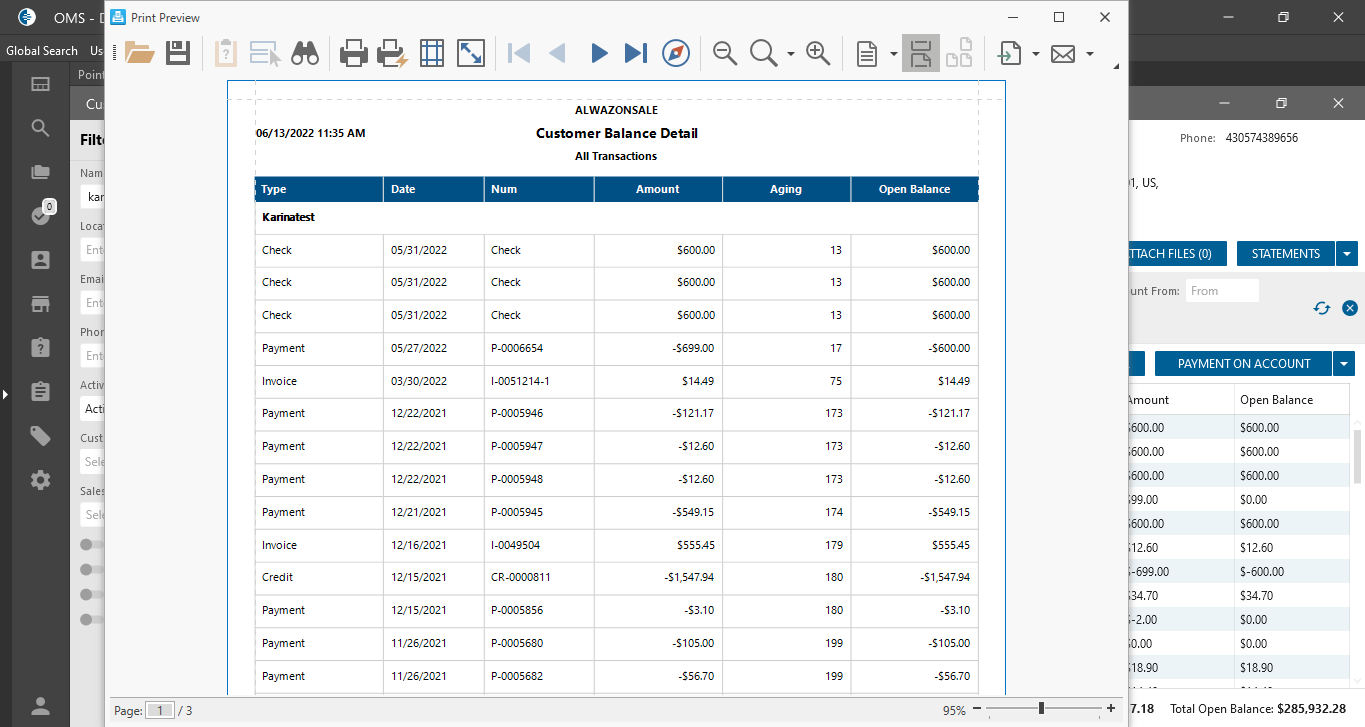Toggle the continuous page layout button
1365x727 pixels.
[x=920, y=53]
